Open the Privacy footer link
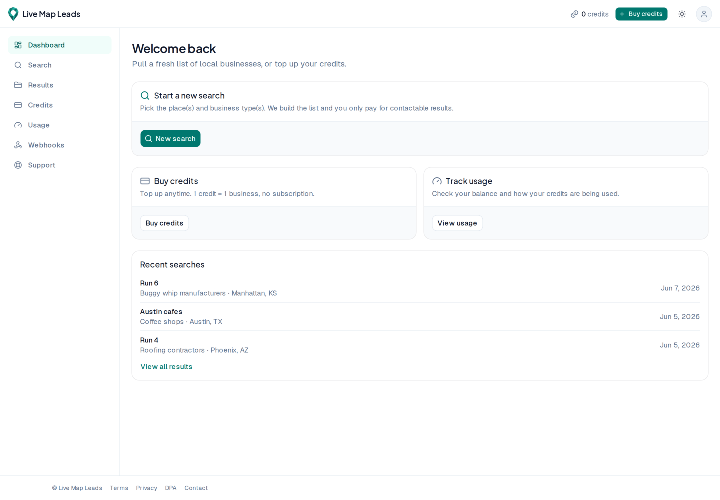This screenshot has width=720, height=500. [x=146, y=488]
